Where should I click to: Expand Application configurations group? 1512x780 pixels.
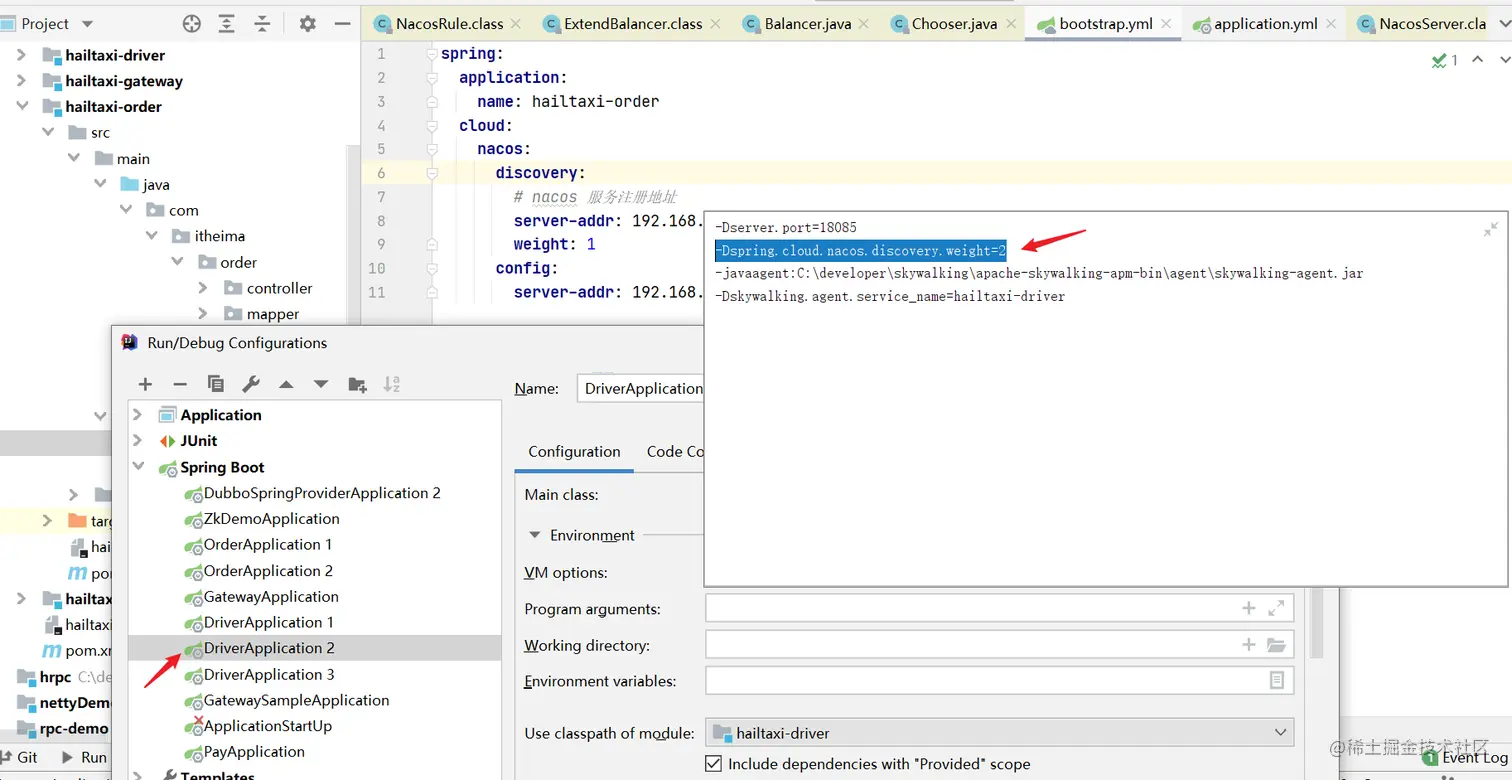click(138, 415)
